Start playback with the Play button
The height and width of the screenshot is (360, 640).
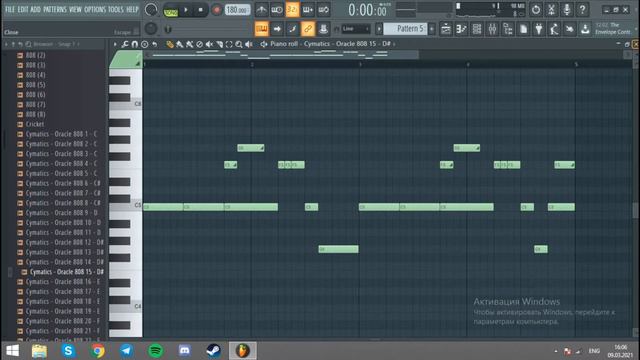point(186,10)
